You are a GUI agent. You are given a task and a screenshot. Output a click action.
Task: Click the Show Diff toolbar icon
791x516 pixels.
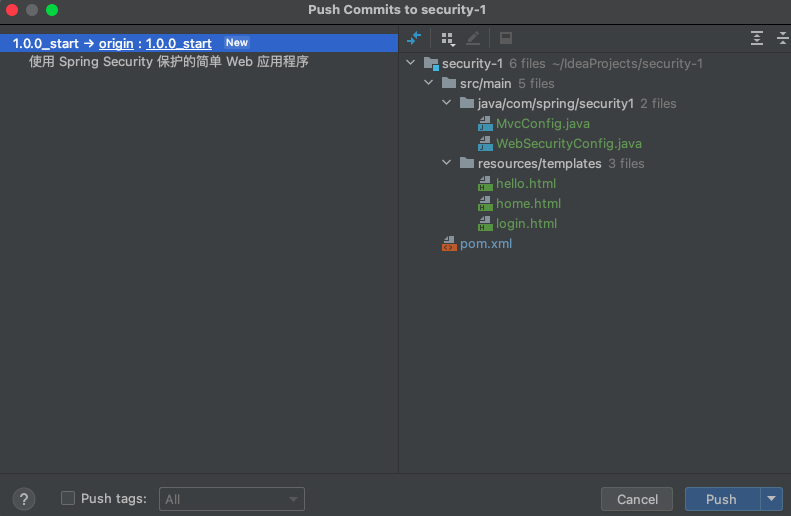pyautogui.click(x=414, y=38)
